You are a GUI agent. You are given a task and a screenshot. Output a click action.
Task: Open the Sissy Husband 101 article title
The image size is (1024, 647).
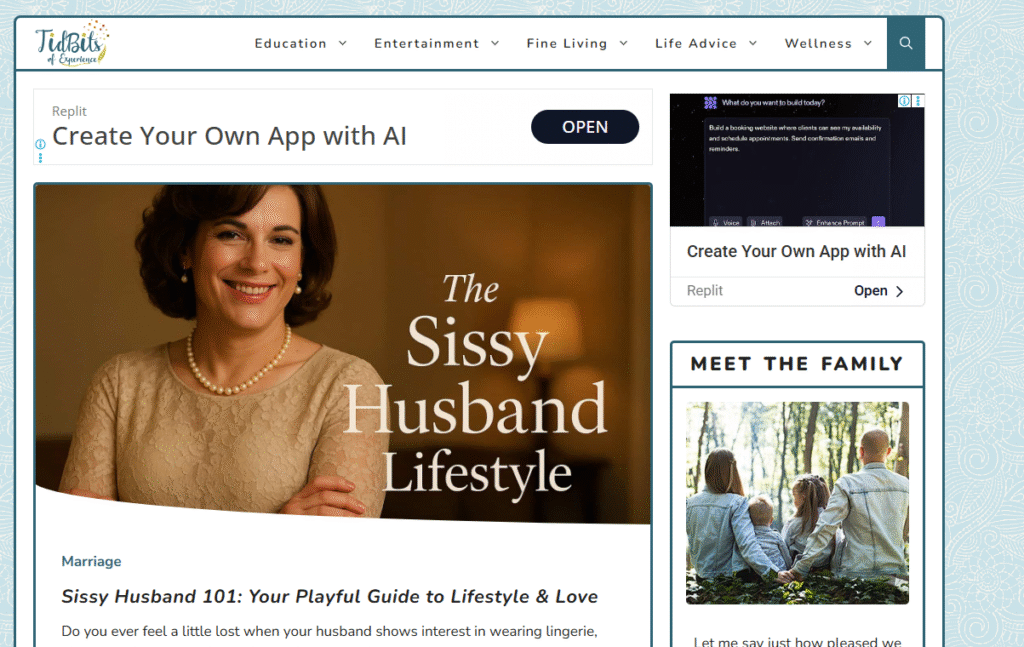(329, 597)
